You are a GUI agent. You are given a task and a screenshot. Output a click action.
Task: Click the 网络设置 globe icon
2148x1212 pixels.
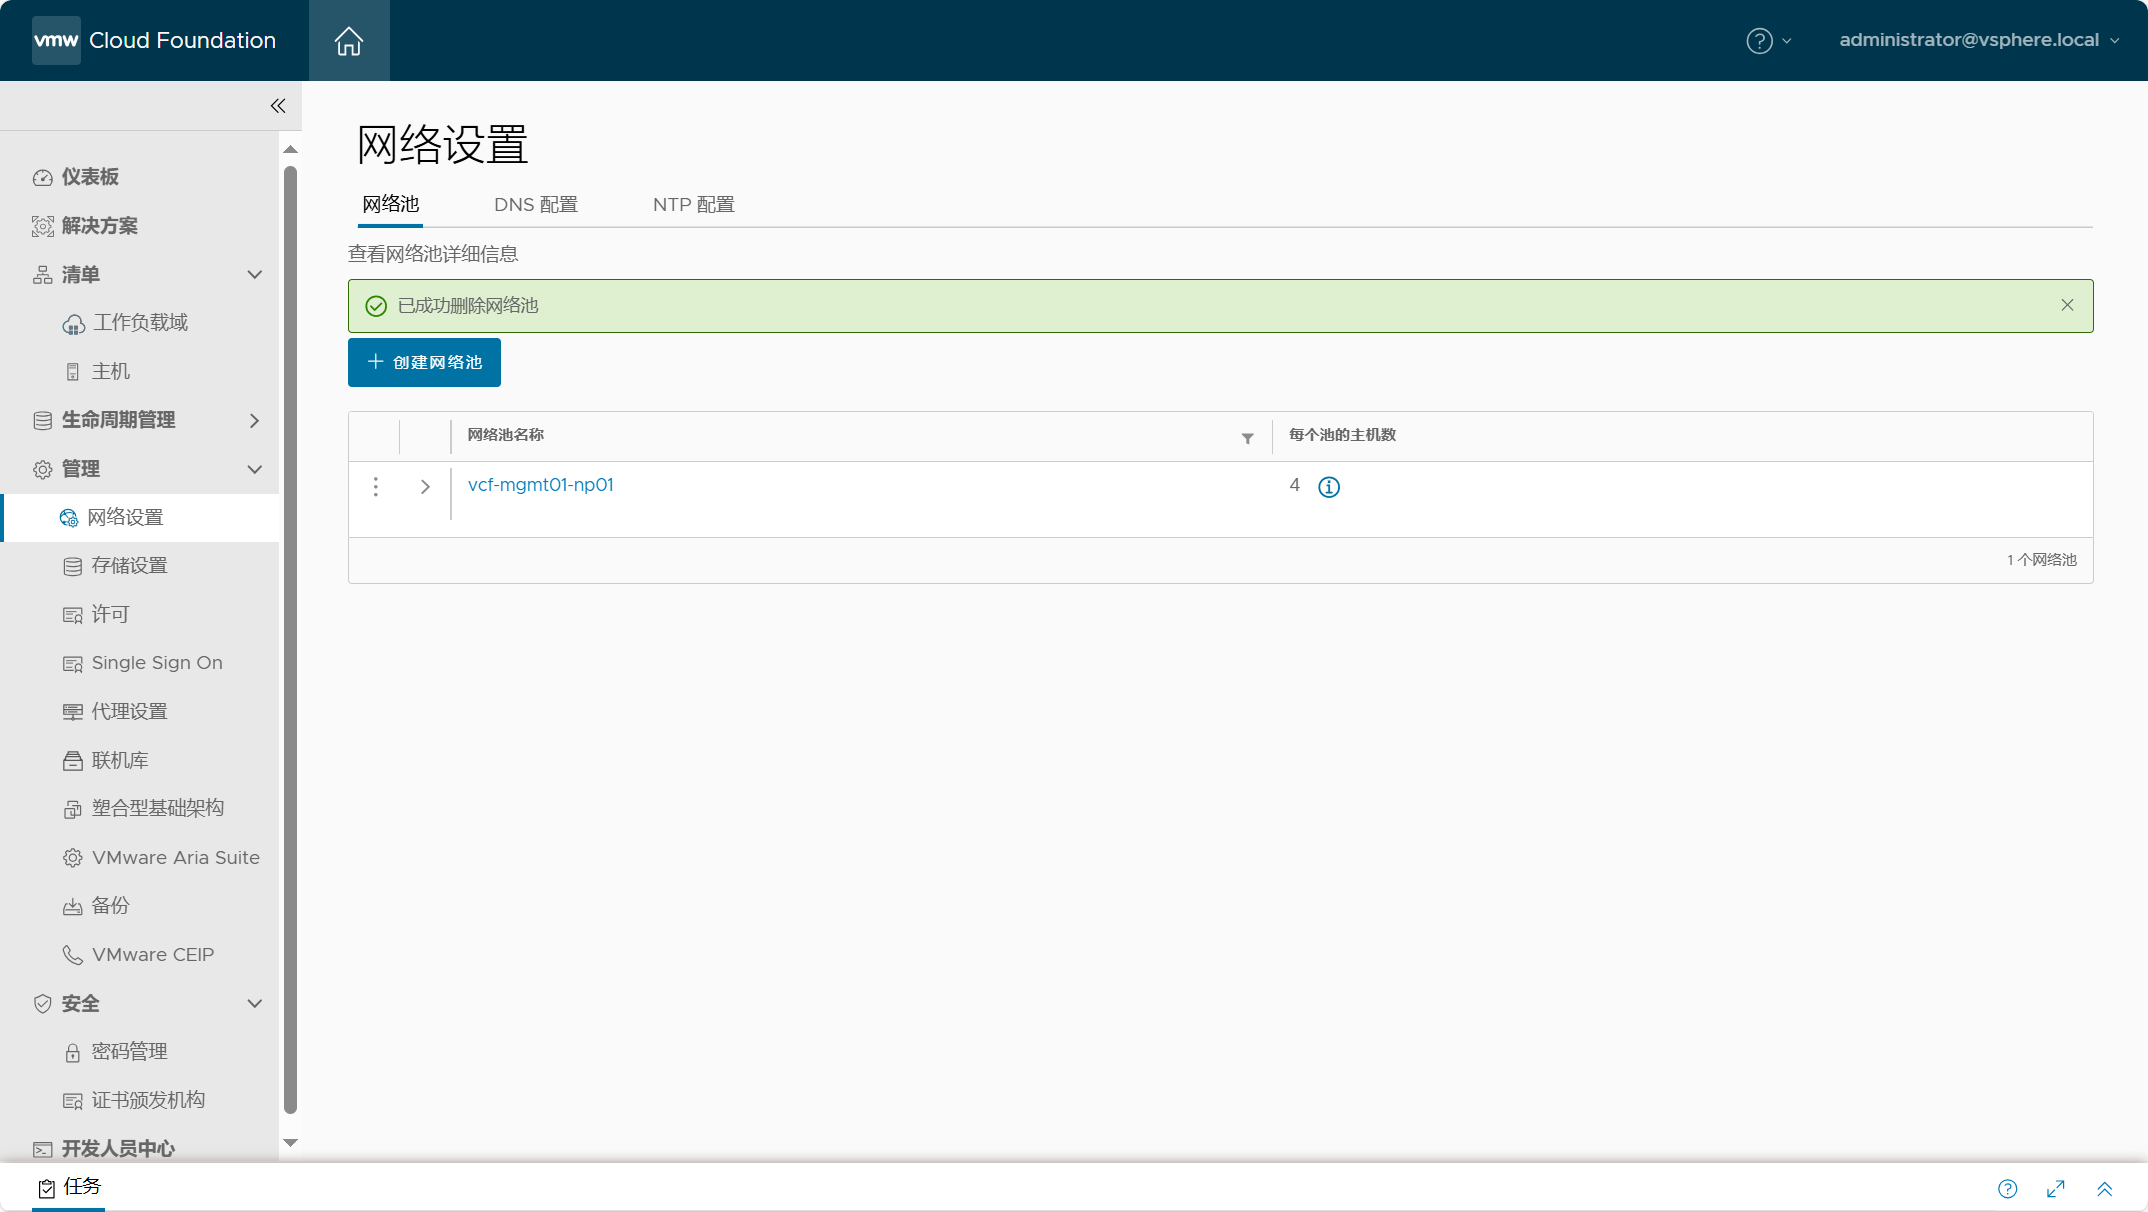68,518
